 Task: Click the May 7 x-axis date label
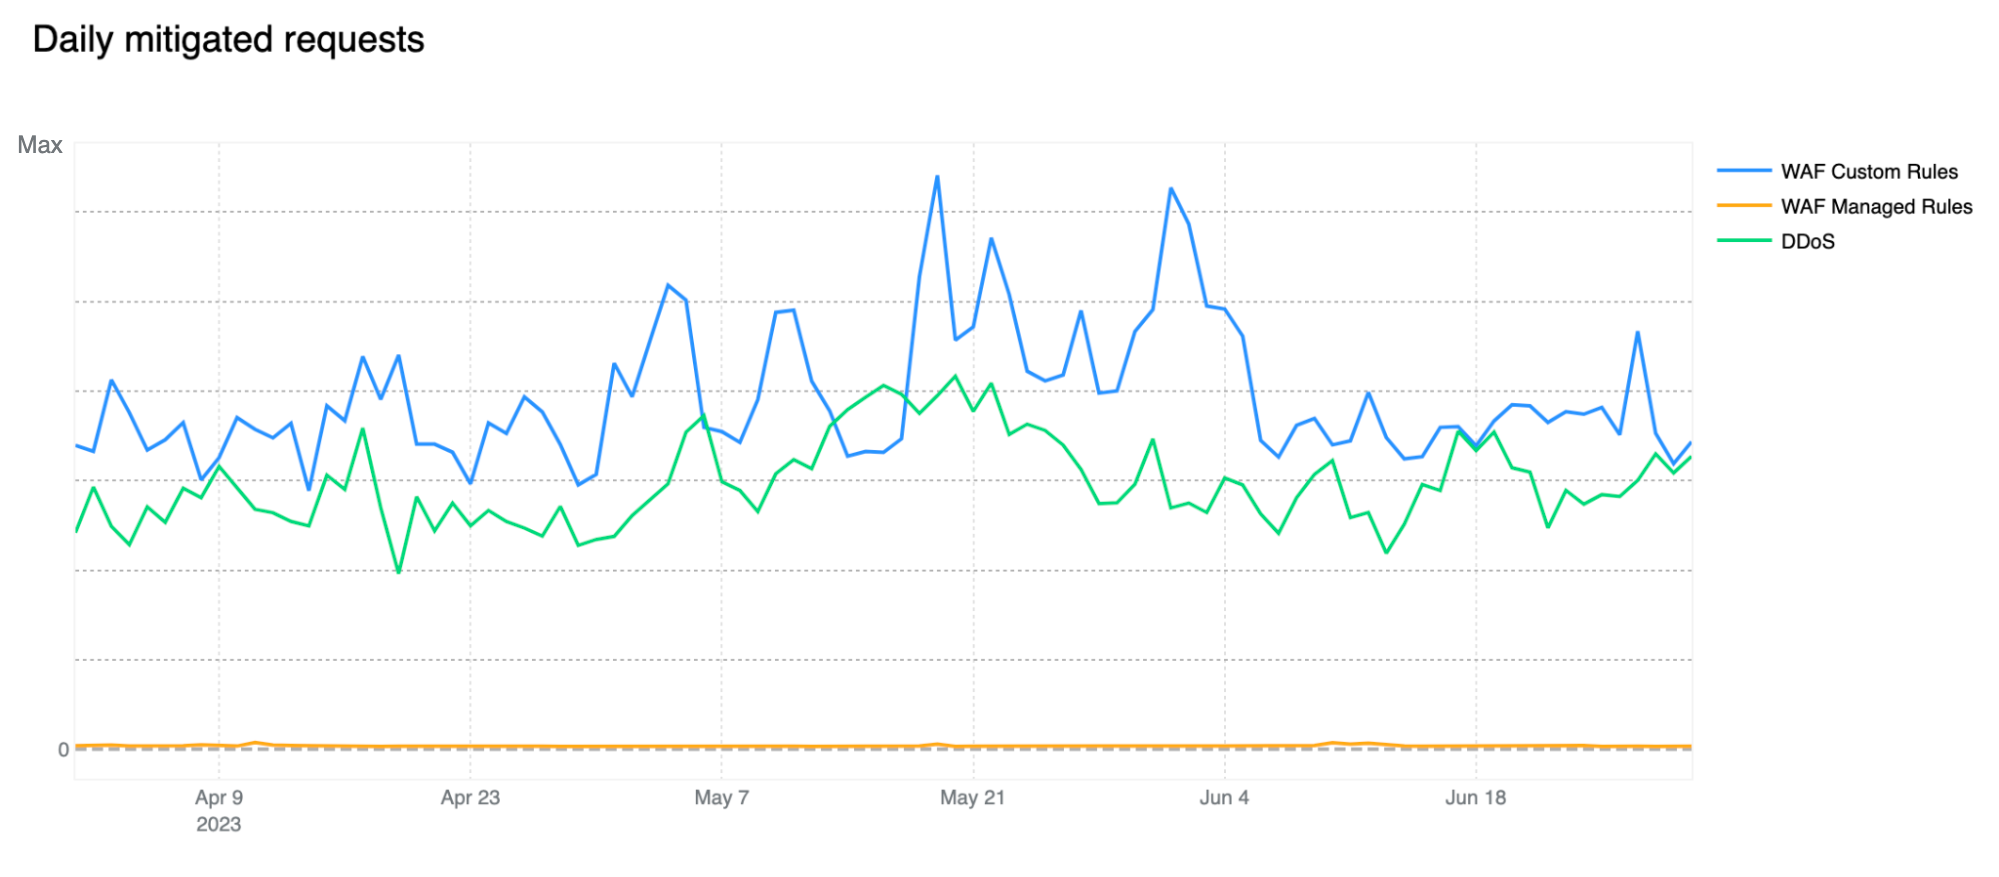[x=721, y=798]
